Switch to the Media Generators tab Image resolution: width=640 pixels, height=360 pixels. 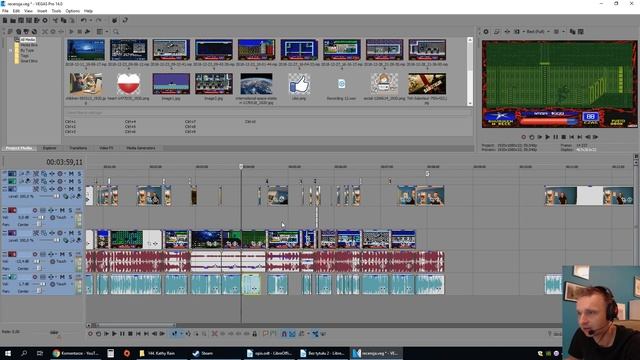click(140, 148)
